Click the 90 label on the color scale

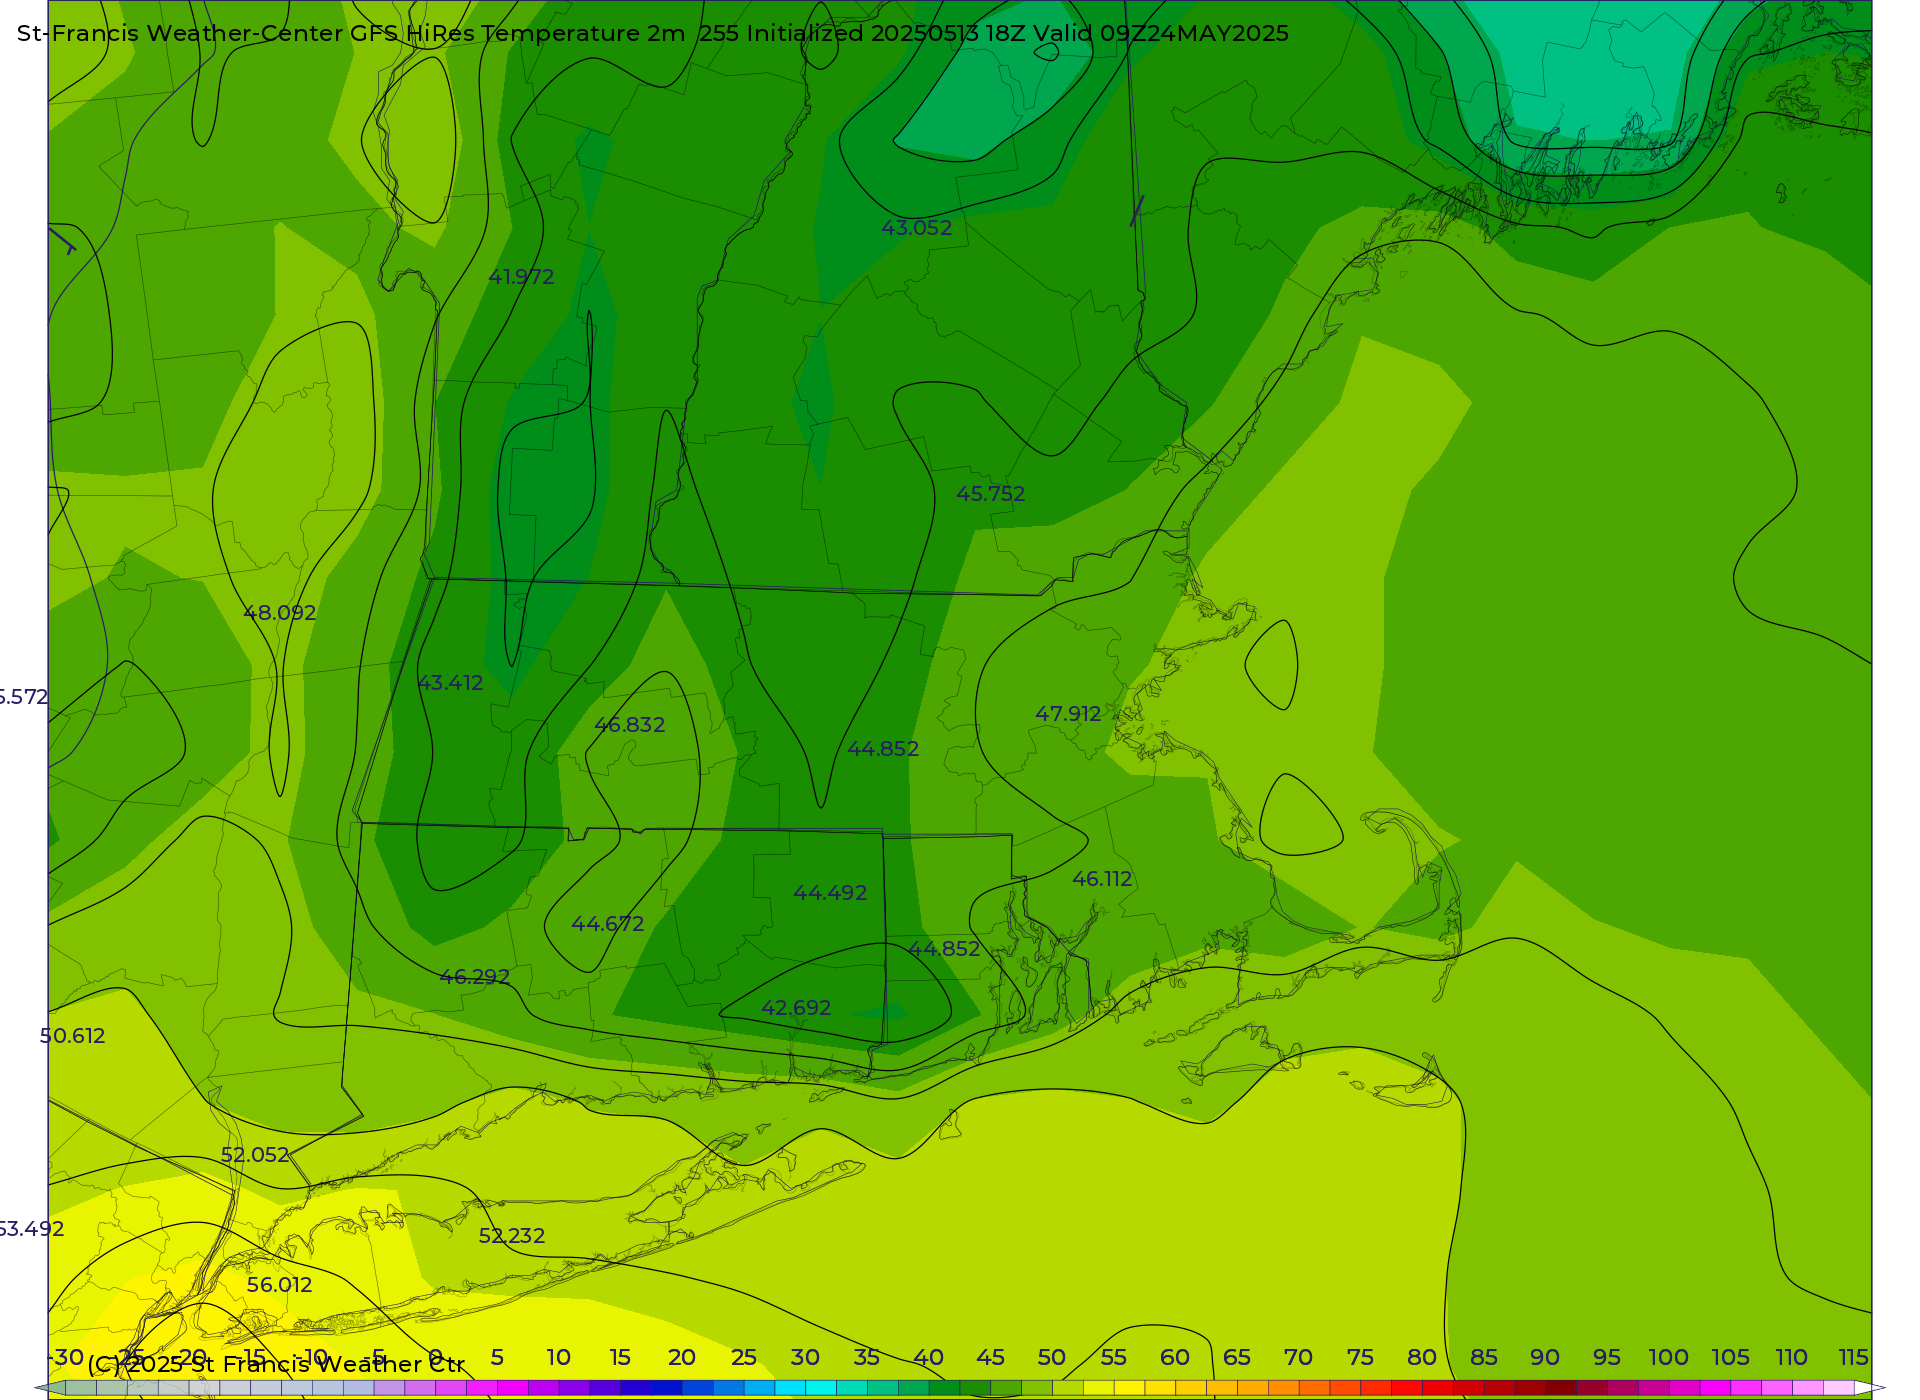(1545, 1358)
